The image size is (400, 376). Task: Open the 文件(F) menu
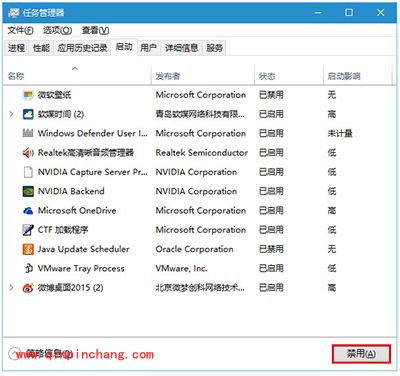point(20,30)
